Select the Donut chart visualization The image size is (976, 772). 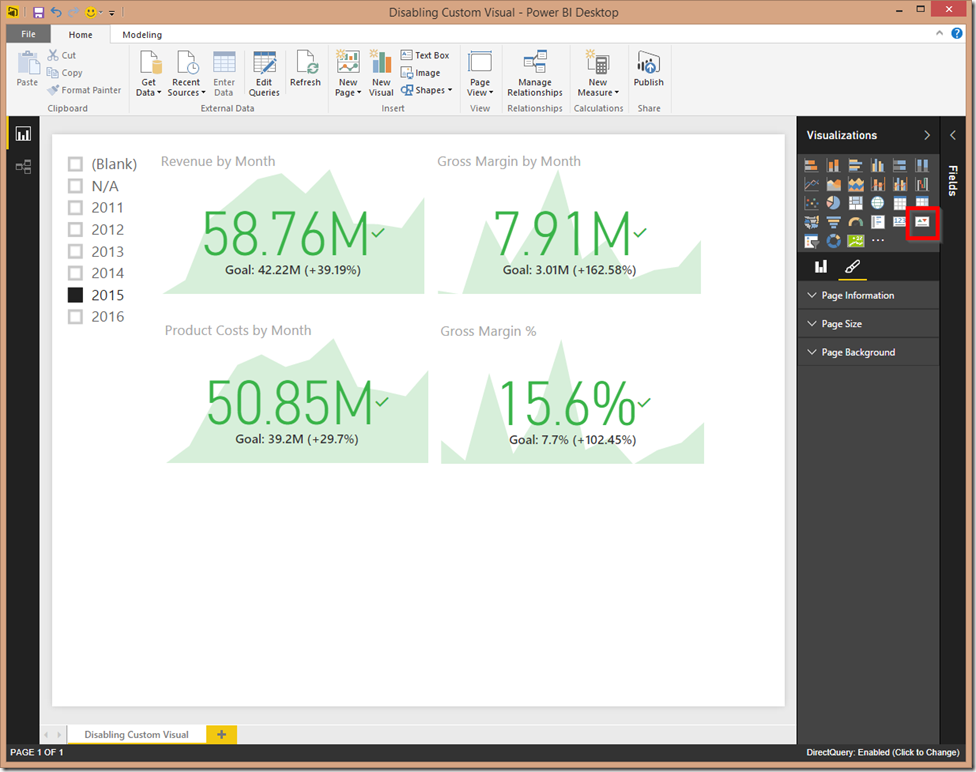click(833, 241)
